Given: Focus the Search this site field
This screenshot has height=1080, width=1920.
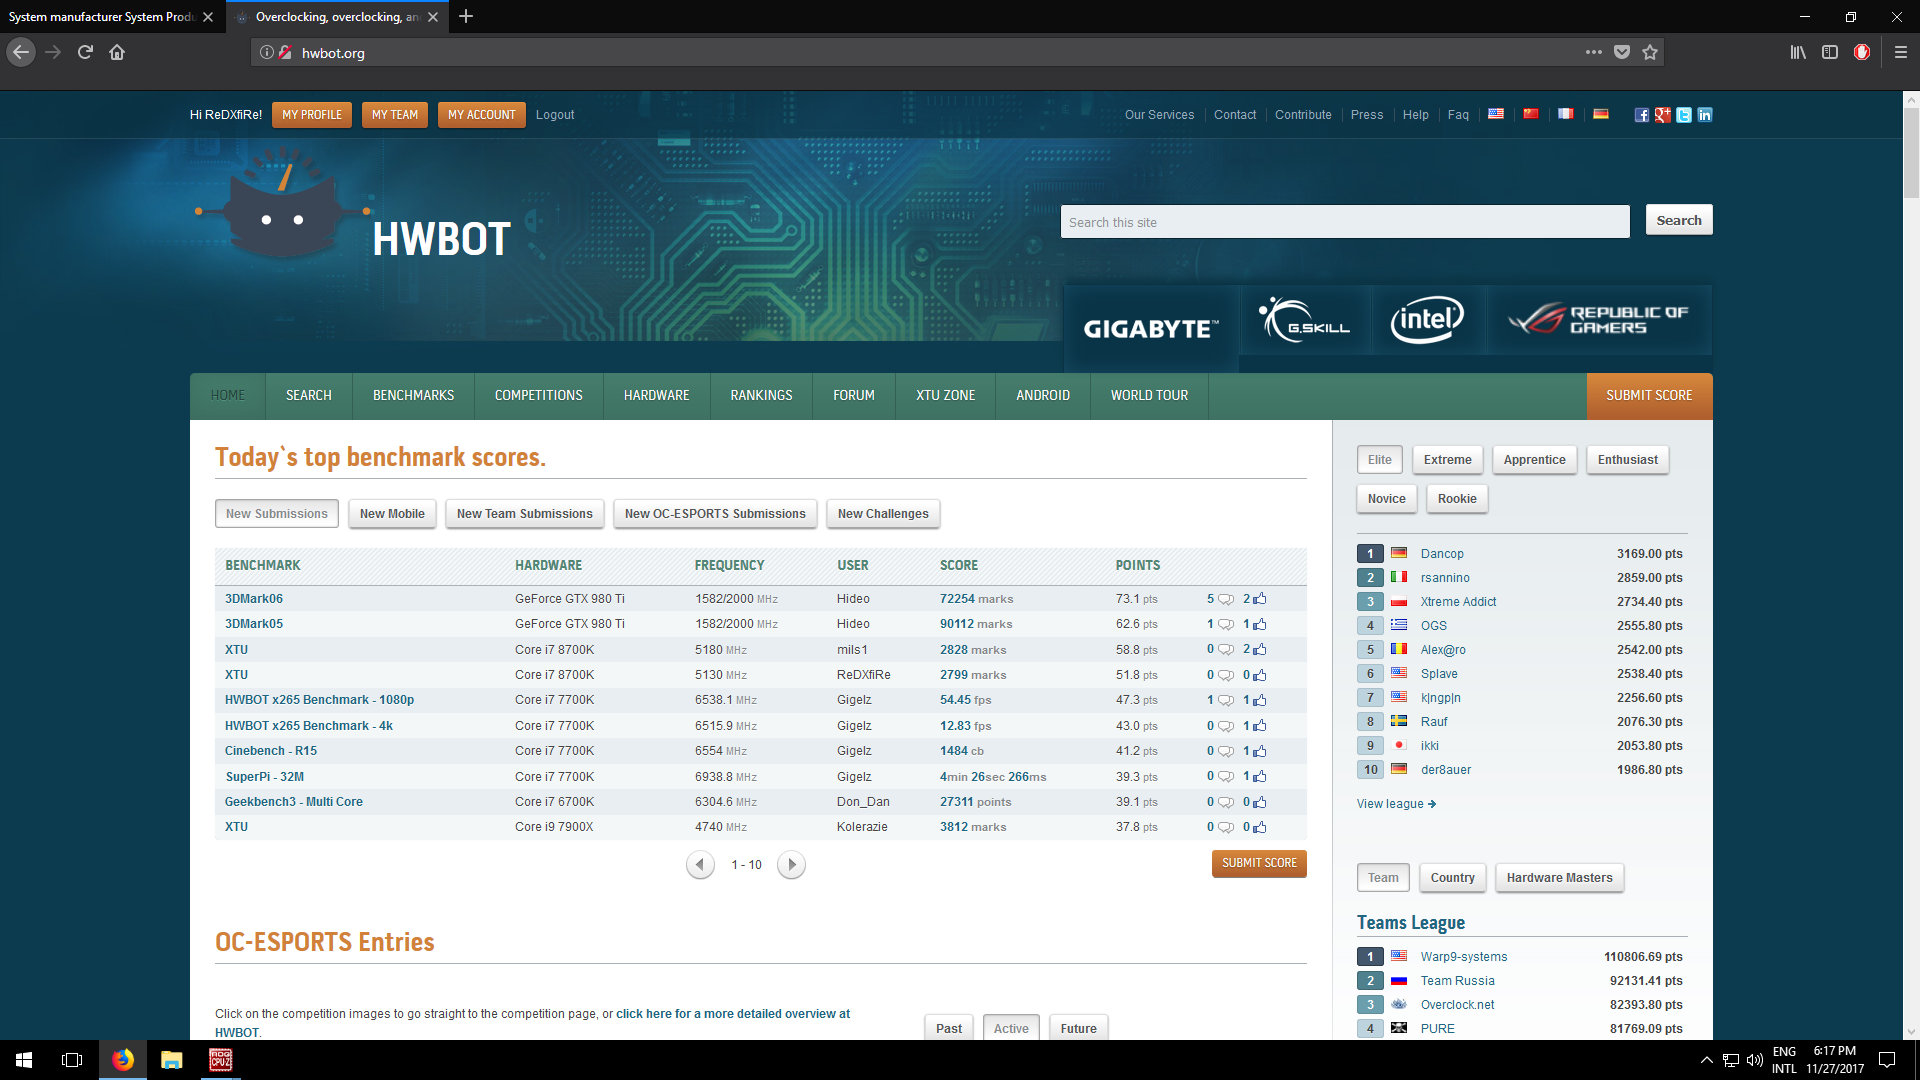Looking at the screenshot, I should click(x=1345, y=222).
